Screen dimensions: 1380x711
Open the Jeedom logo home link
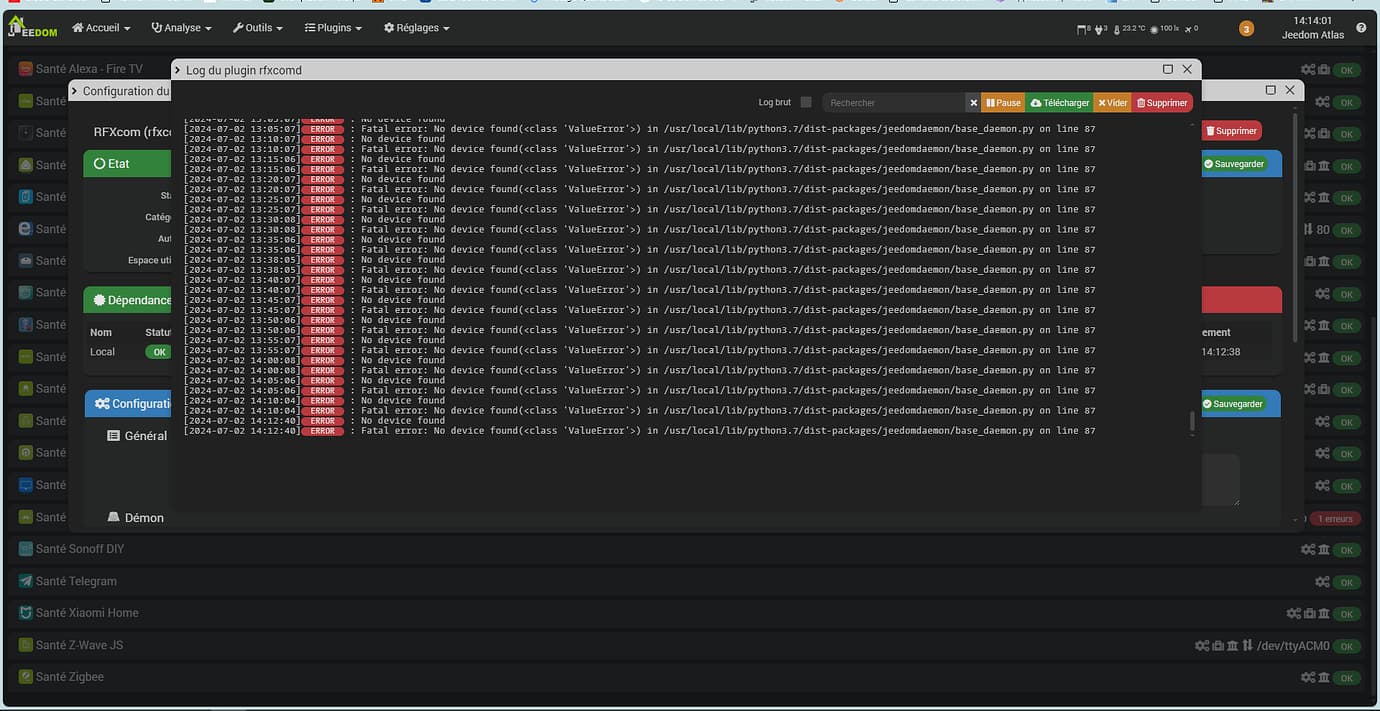[x=32, y=28]
